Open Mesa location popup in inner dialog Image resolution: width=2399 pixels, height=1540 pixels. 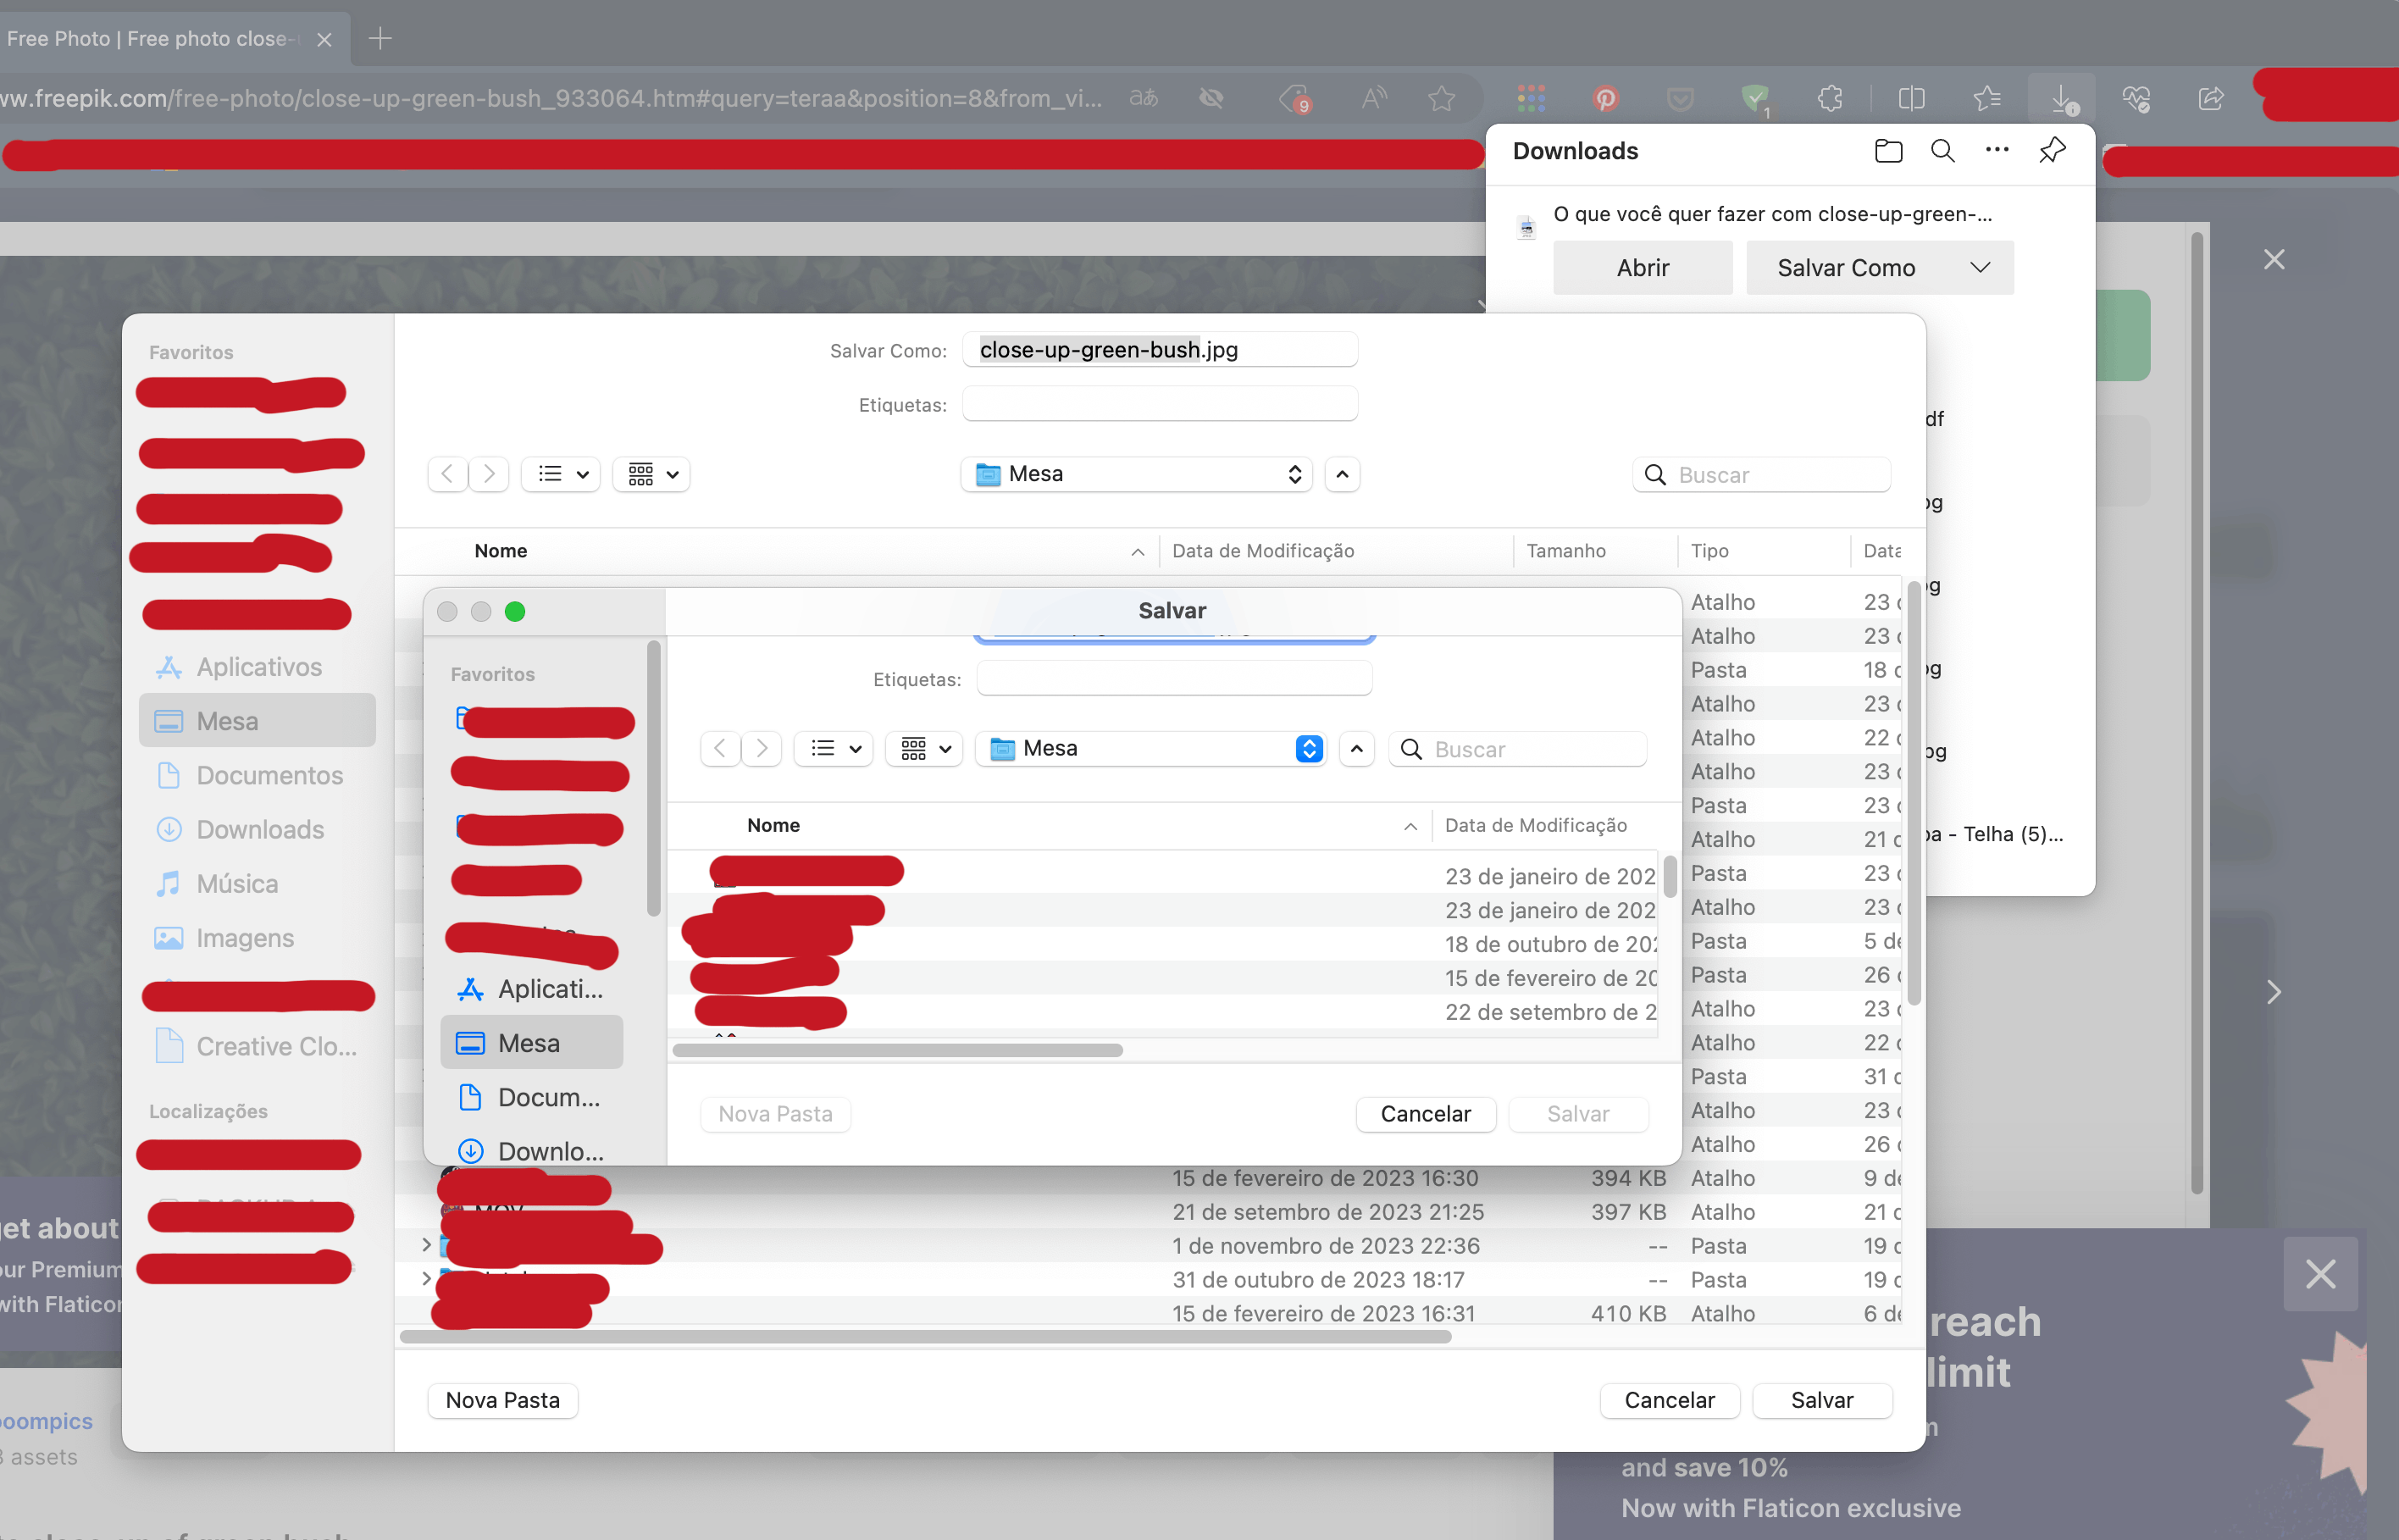tap(1150, 749)
